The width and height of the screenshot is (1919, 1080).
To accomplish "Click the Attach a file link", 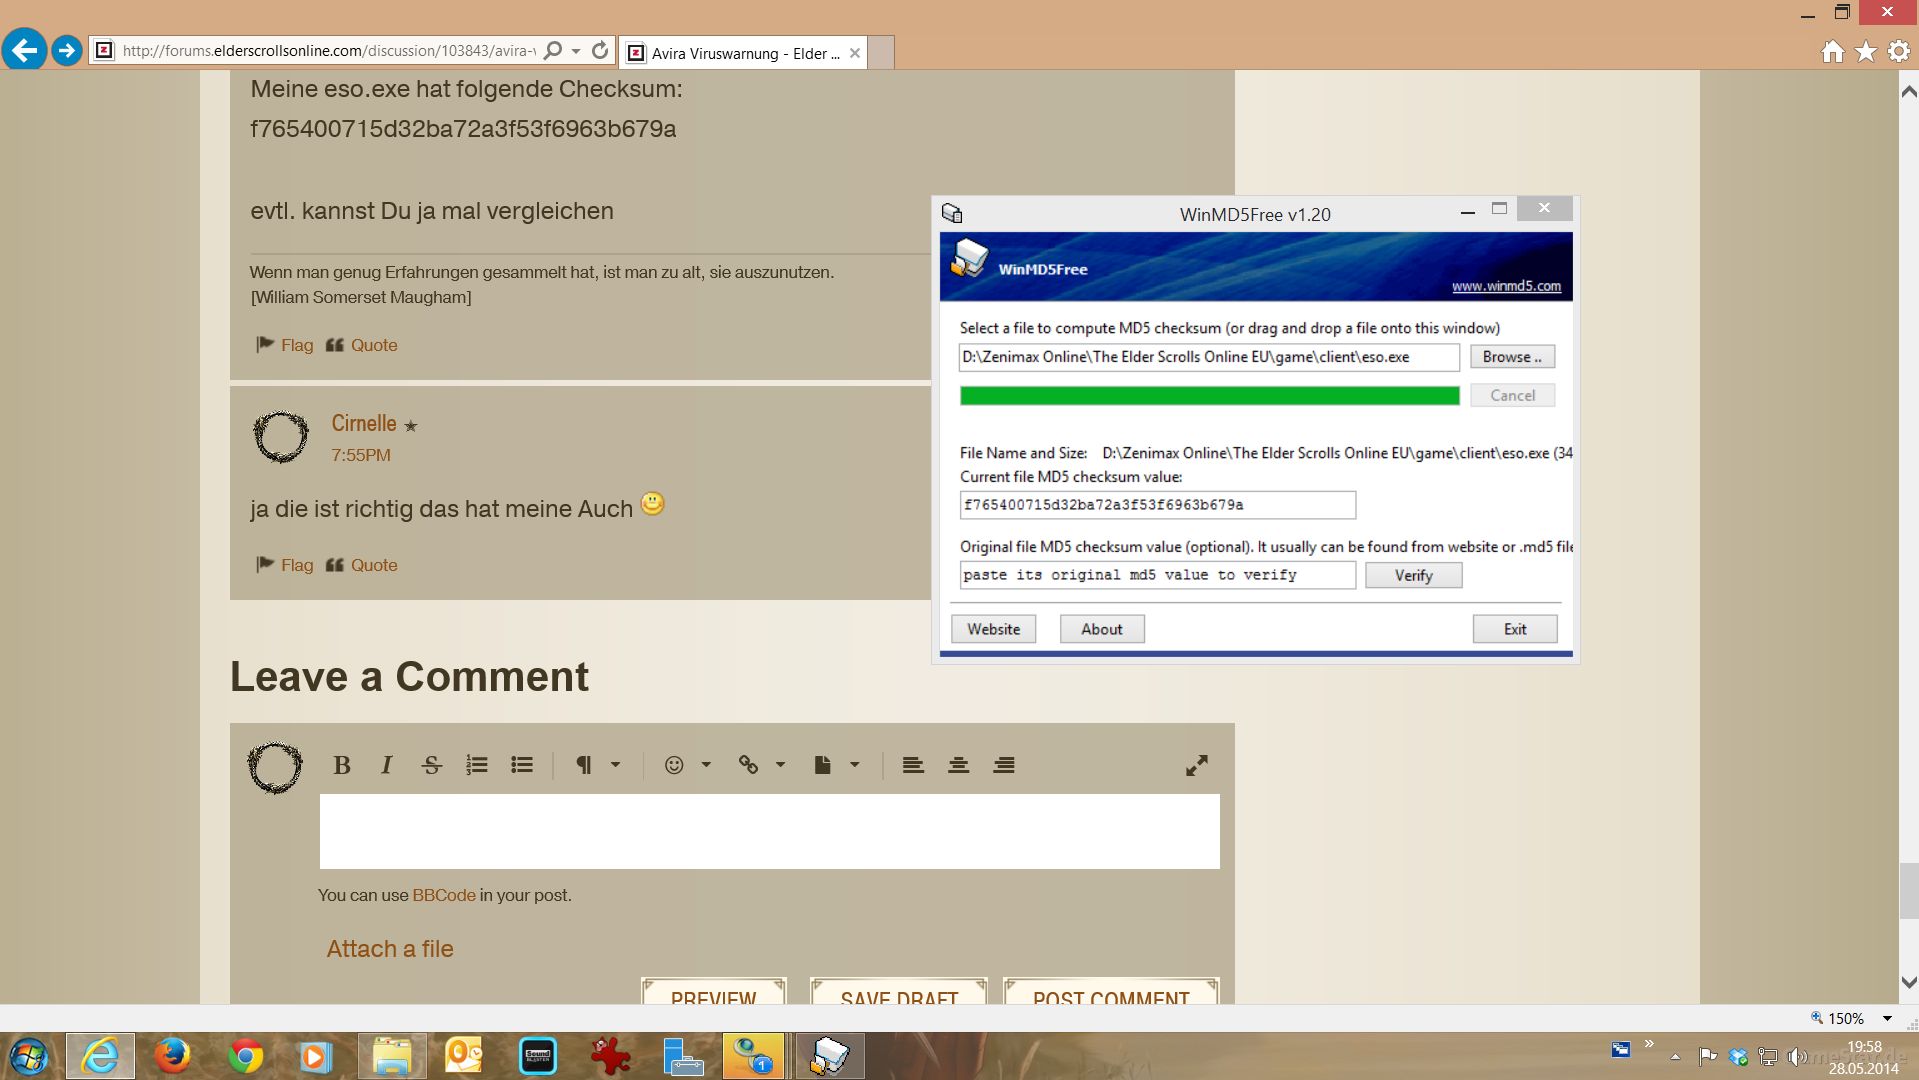I will 390,949.
